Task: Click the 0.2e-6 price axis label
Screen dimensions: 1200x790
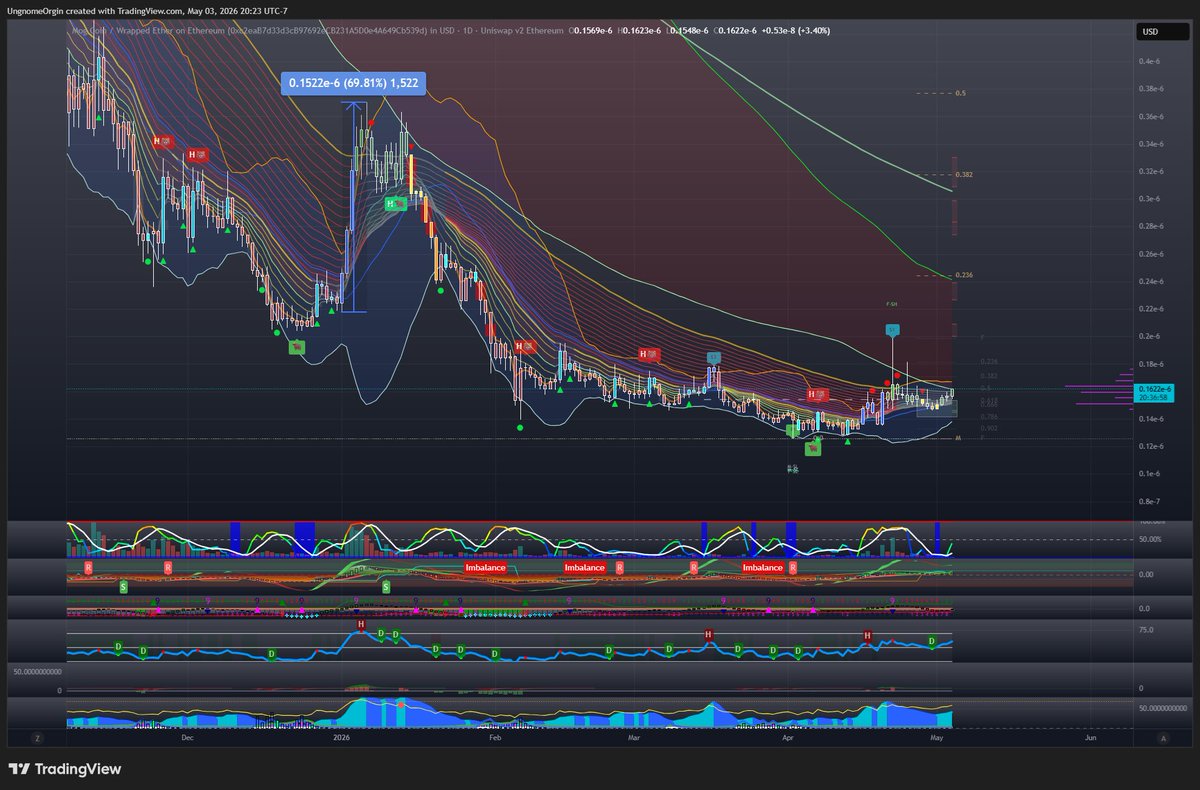Action: pos(1149,336)
